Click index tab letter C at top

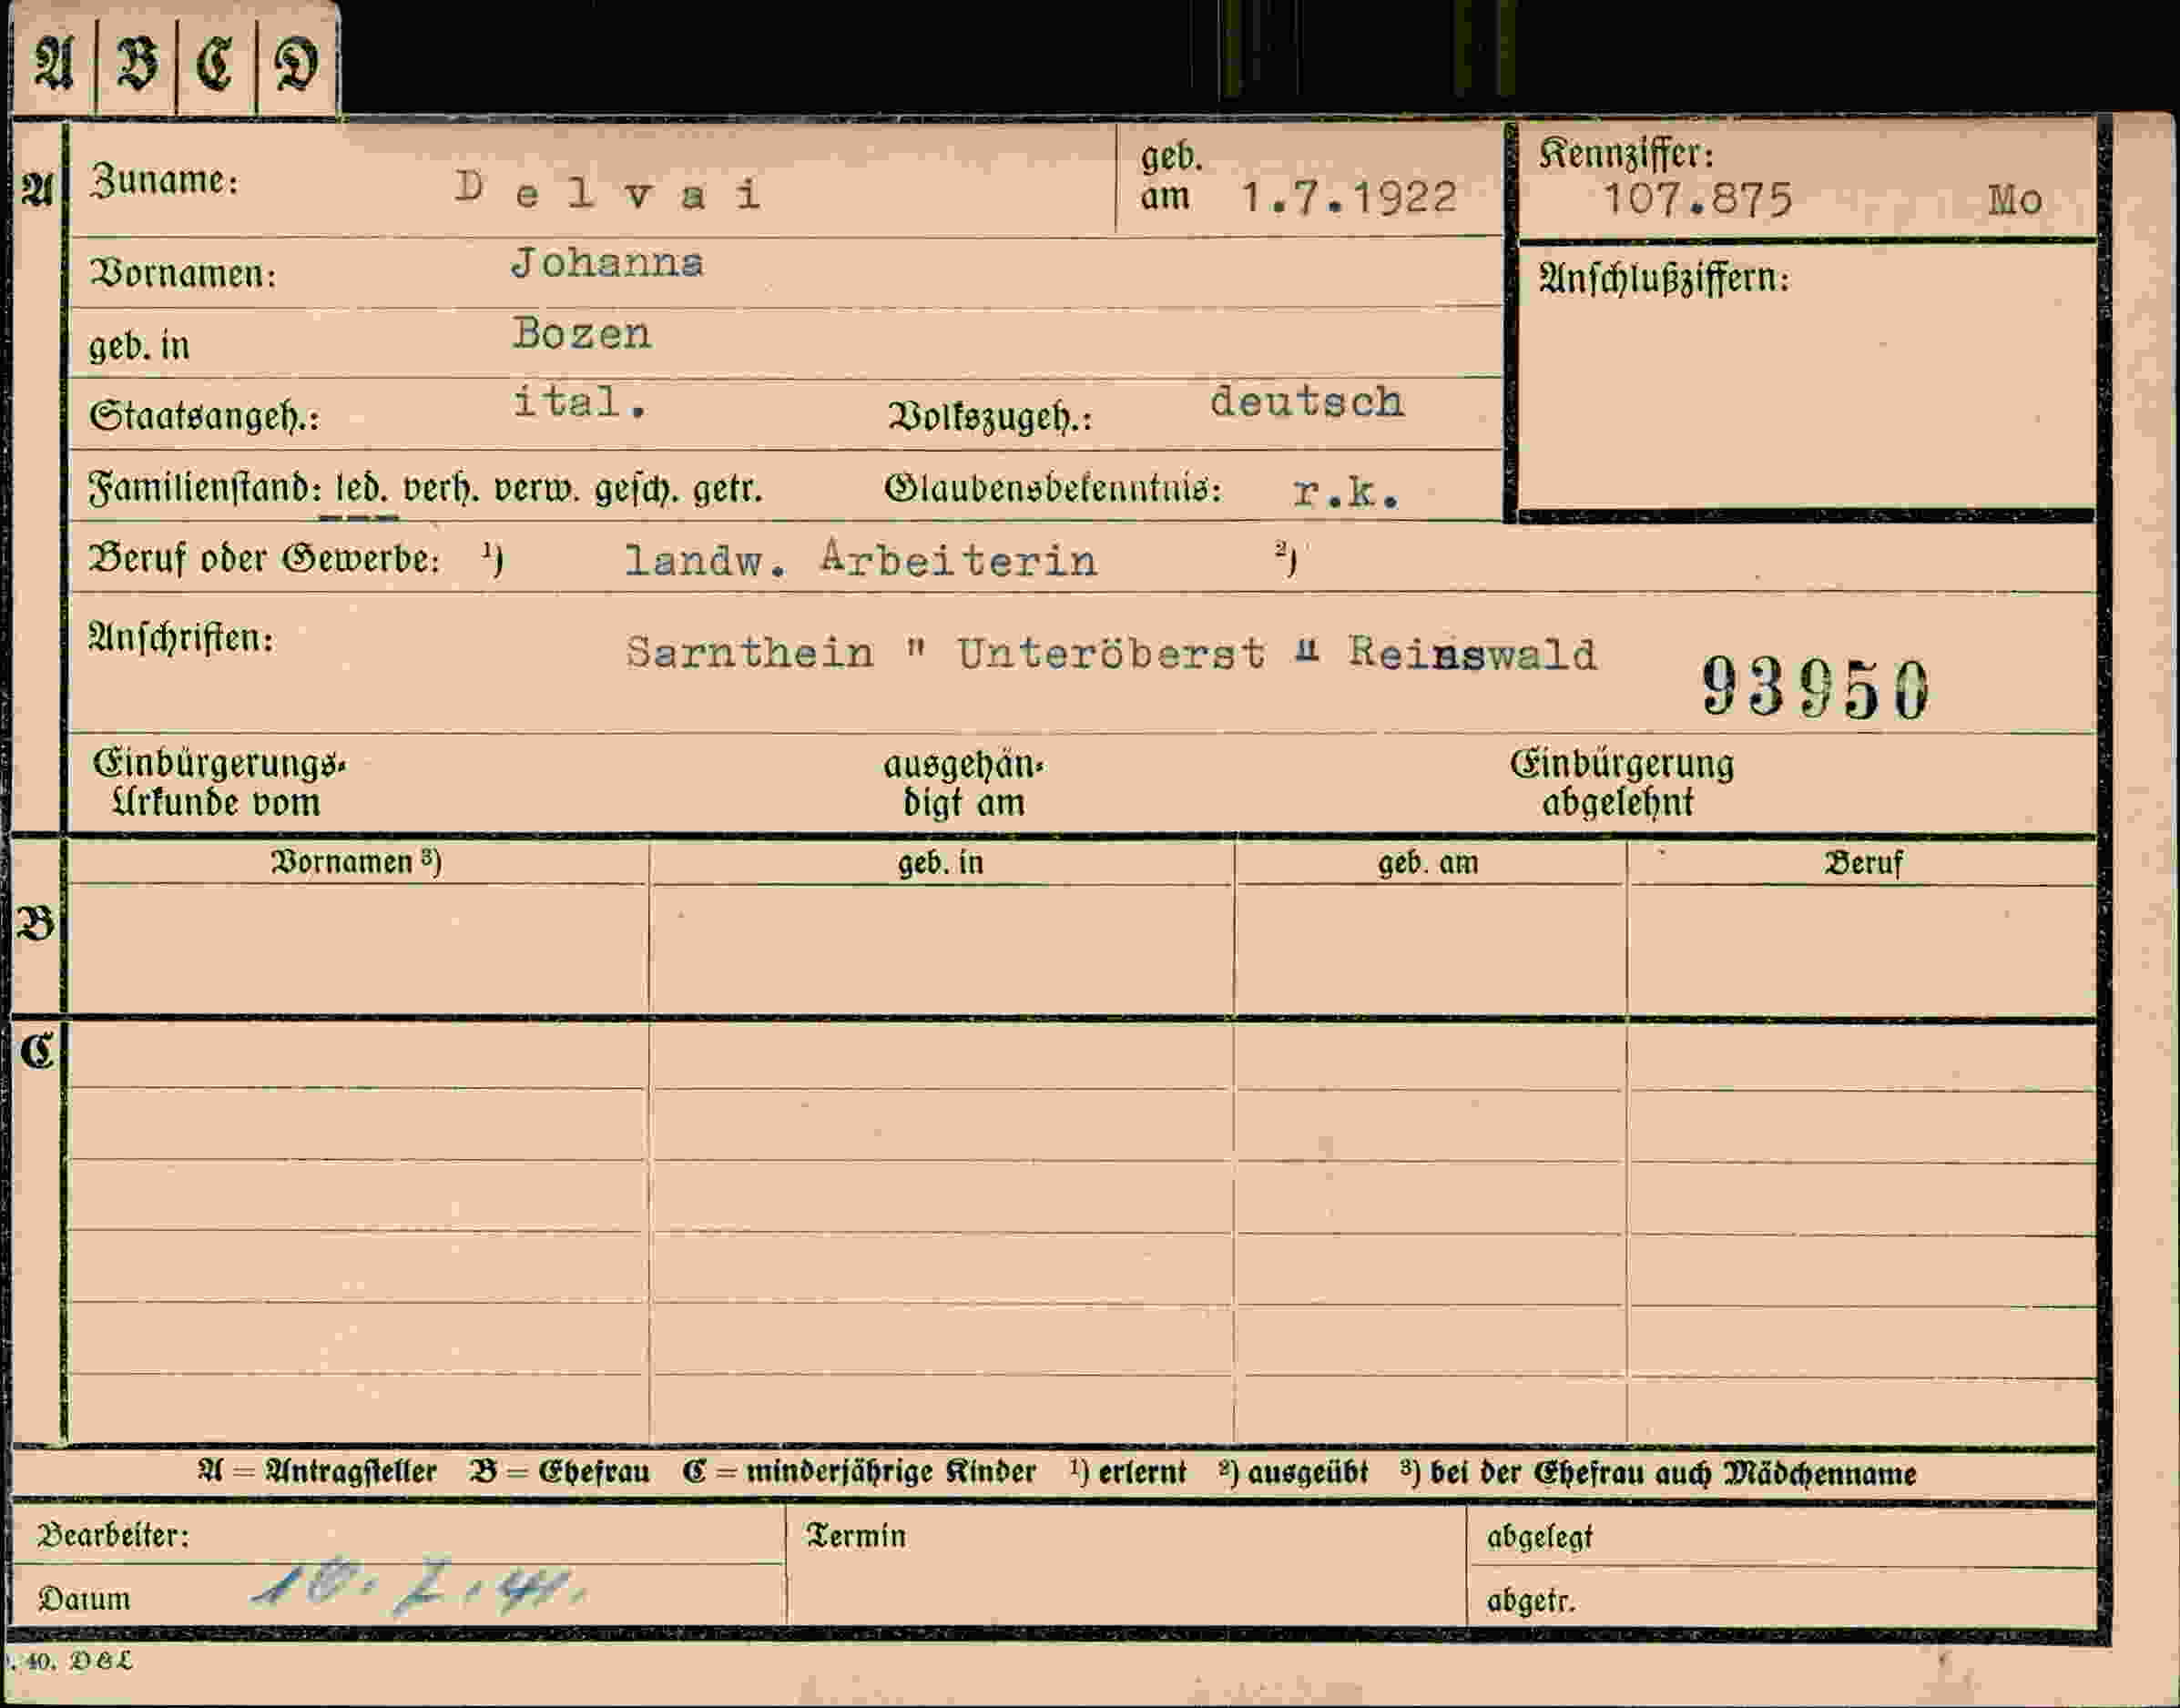point(215,64)
